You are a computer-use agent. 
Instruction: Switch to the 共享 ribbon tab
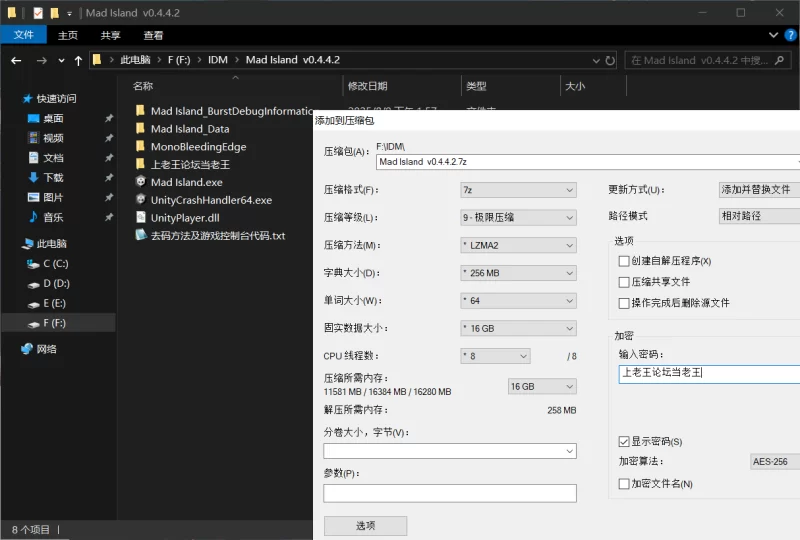click(x=110, y=35)
